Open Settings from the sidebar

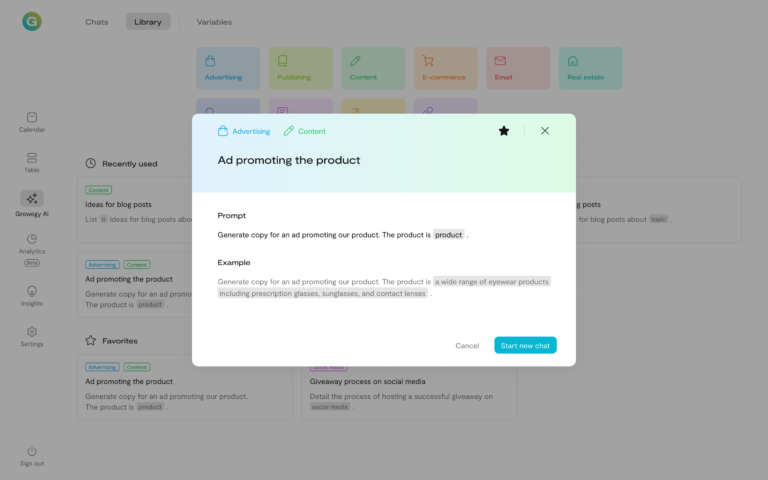click(32, 336)
